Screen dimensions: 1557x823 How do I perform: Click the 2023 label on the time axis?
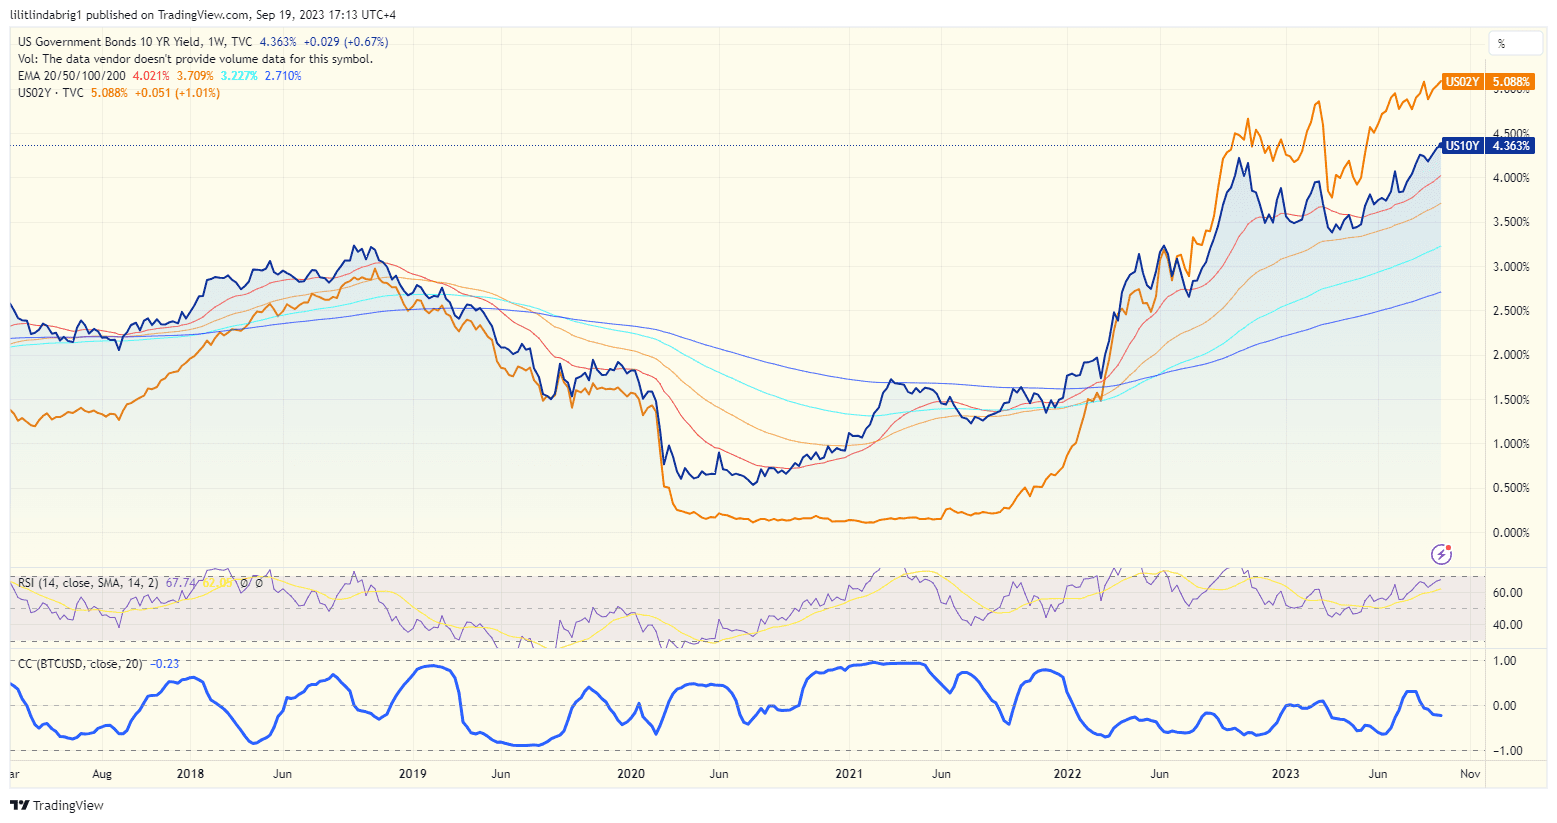[x=1286, y=774]
